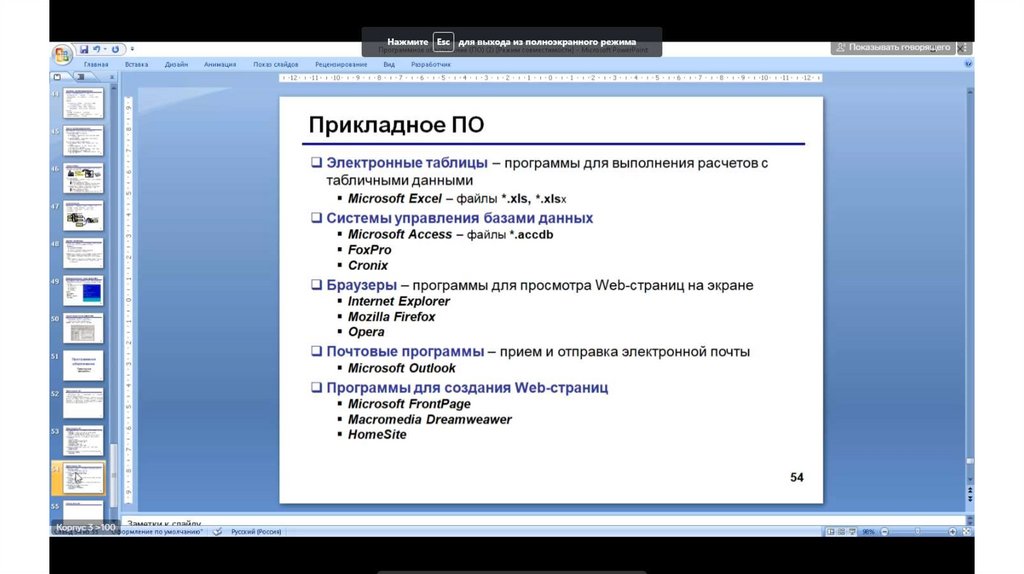Select slide 49 thumbnail
This screenshot has height=574, width=1024.
[83, 291]
